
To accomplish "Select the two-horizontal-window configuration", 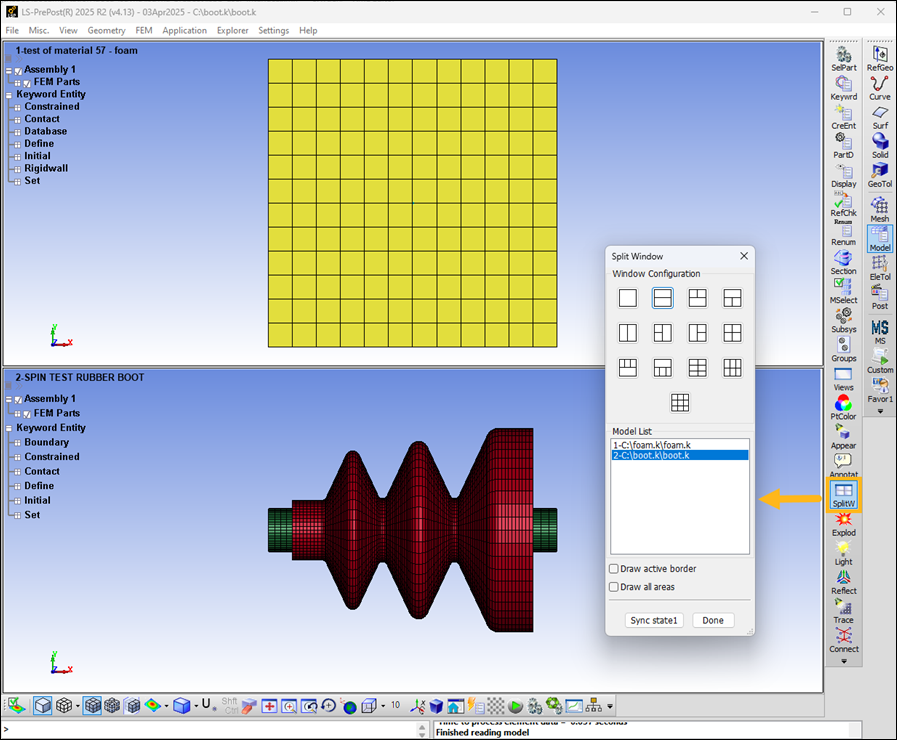I will [662, 298].
